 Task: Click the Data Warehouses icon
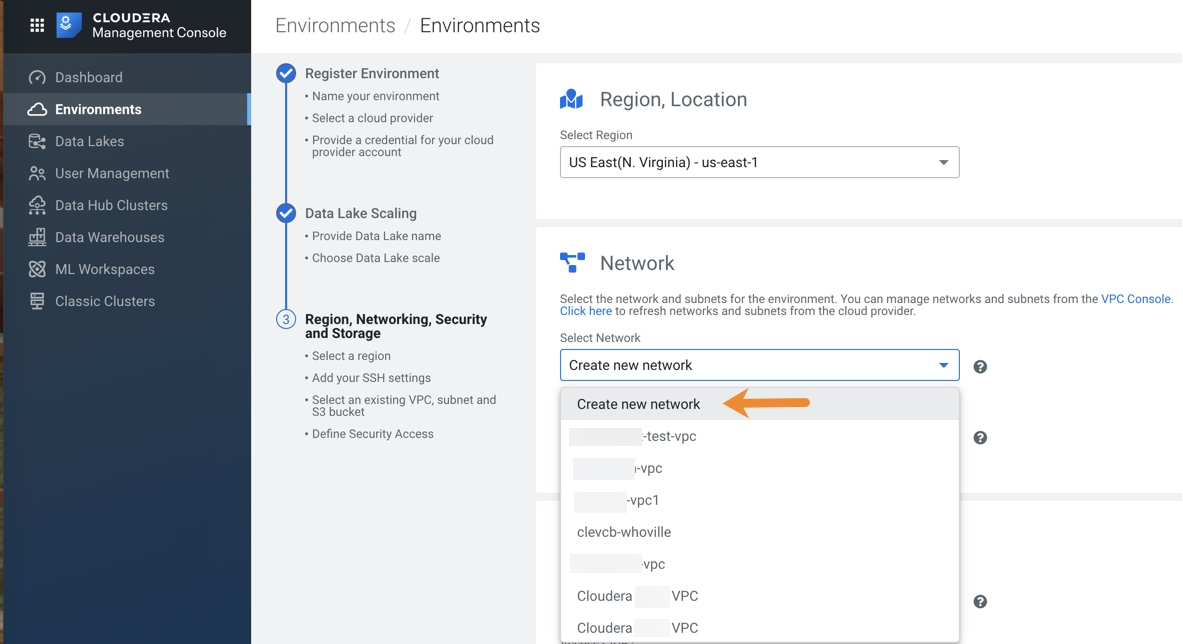[x=37, y=238]
